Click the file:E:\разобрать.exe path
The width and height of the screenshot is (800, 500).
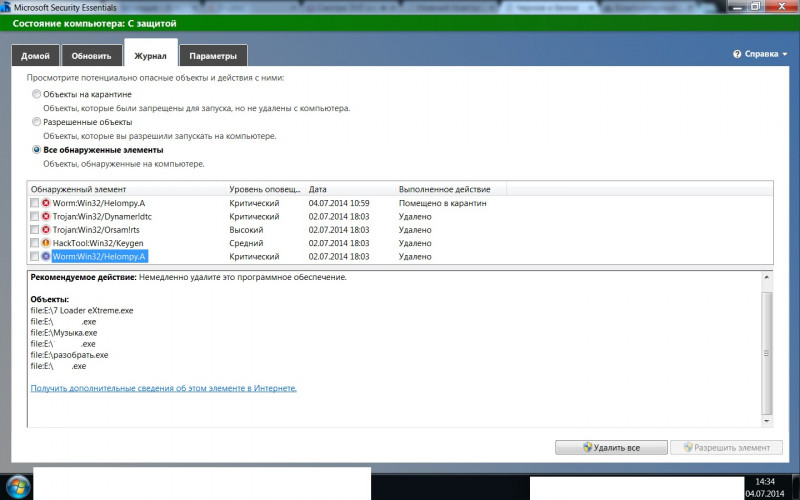pyautogui.click(x=69, y=355)
